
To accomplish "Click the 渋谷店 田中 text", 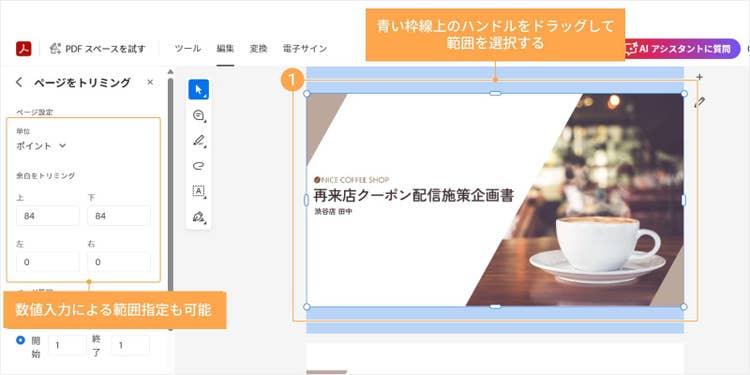I will [x=333, y=211].
